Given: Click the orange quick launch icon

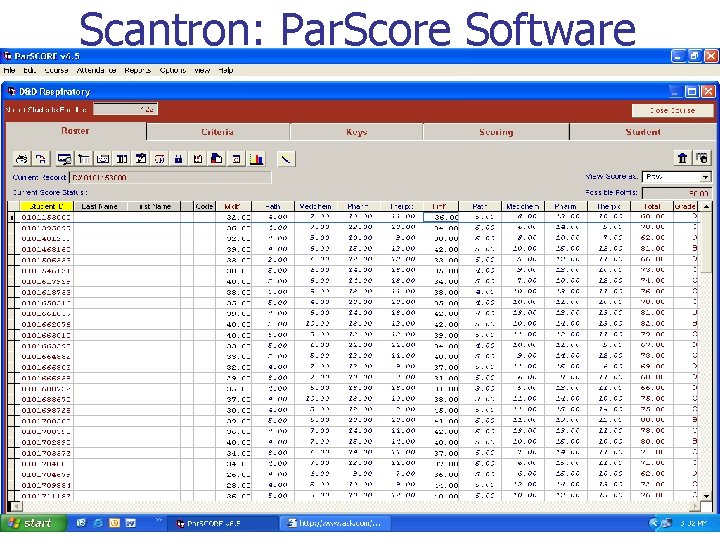Looking at the screenshot, I should point(114,523).
